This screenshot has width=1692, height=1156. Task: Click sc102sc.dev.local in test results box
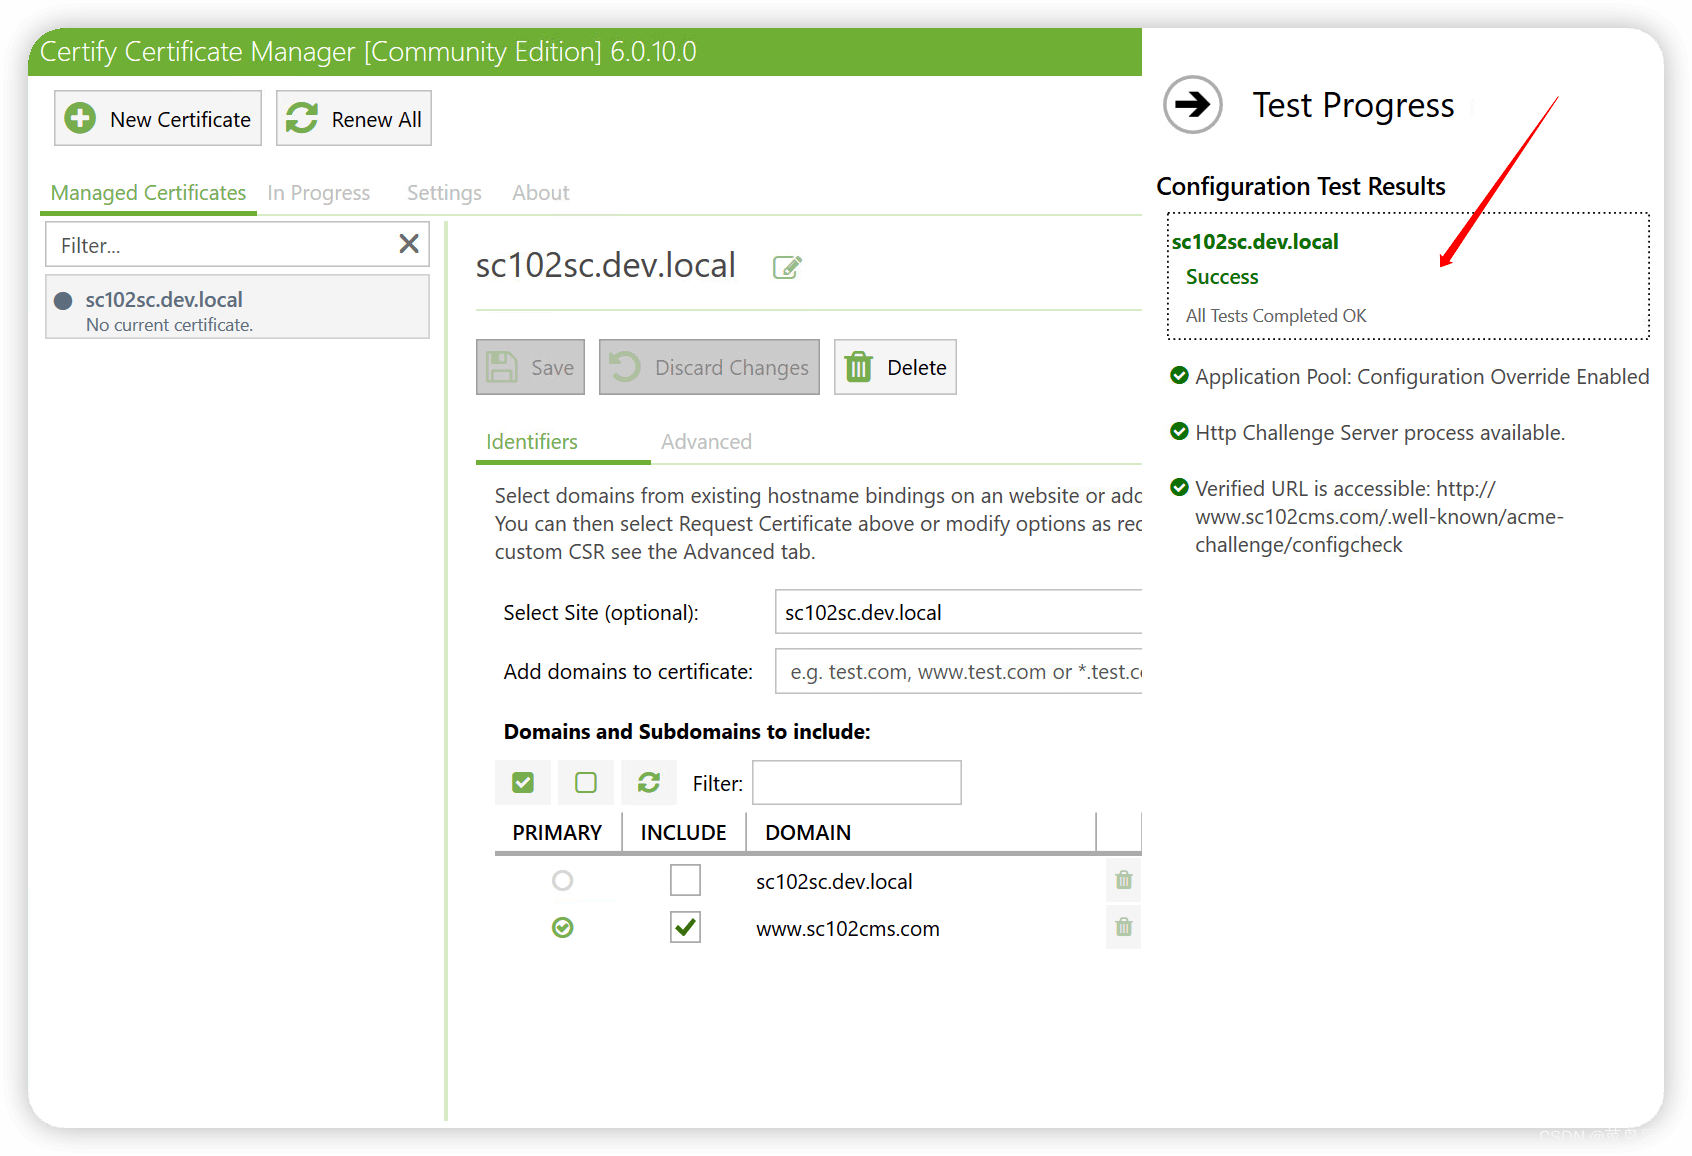1255,242
